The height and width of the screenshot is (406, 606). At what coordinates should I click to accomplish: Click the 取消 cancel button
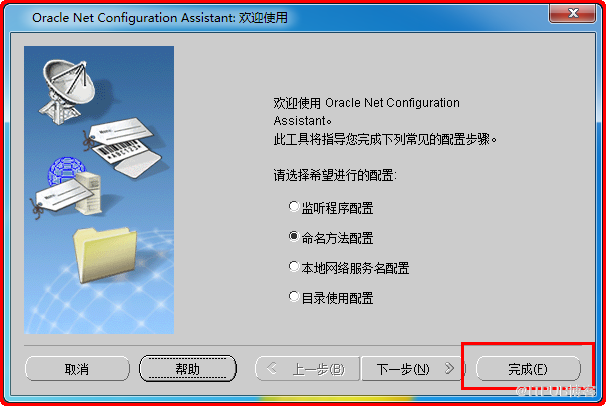77,369
